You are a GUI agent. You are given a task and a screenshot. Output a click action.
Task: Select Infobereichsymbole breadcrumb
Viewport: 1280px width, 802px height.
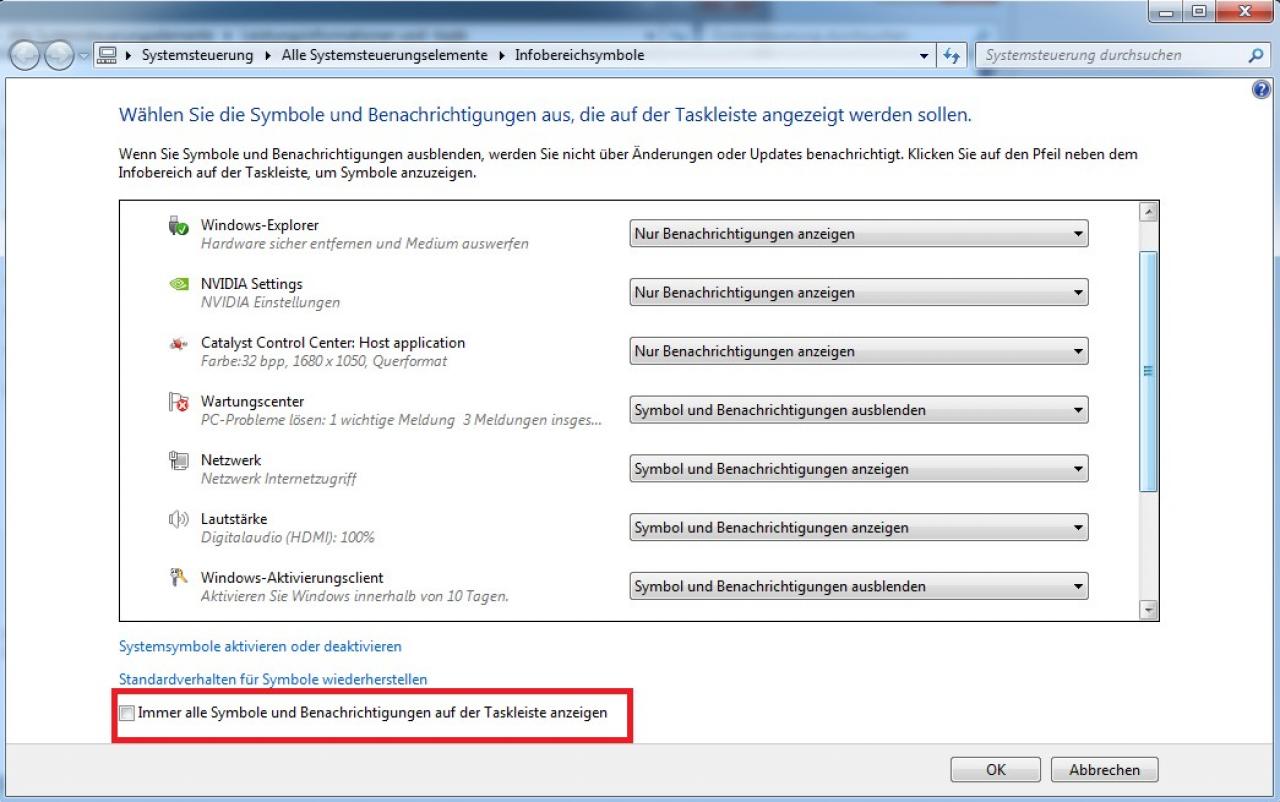(x=579, y=56)
